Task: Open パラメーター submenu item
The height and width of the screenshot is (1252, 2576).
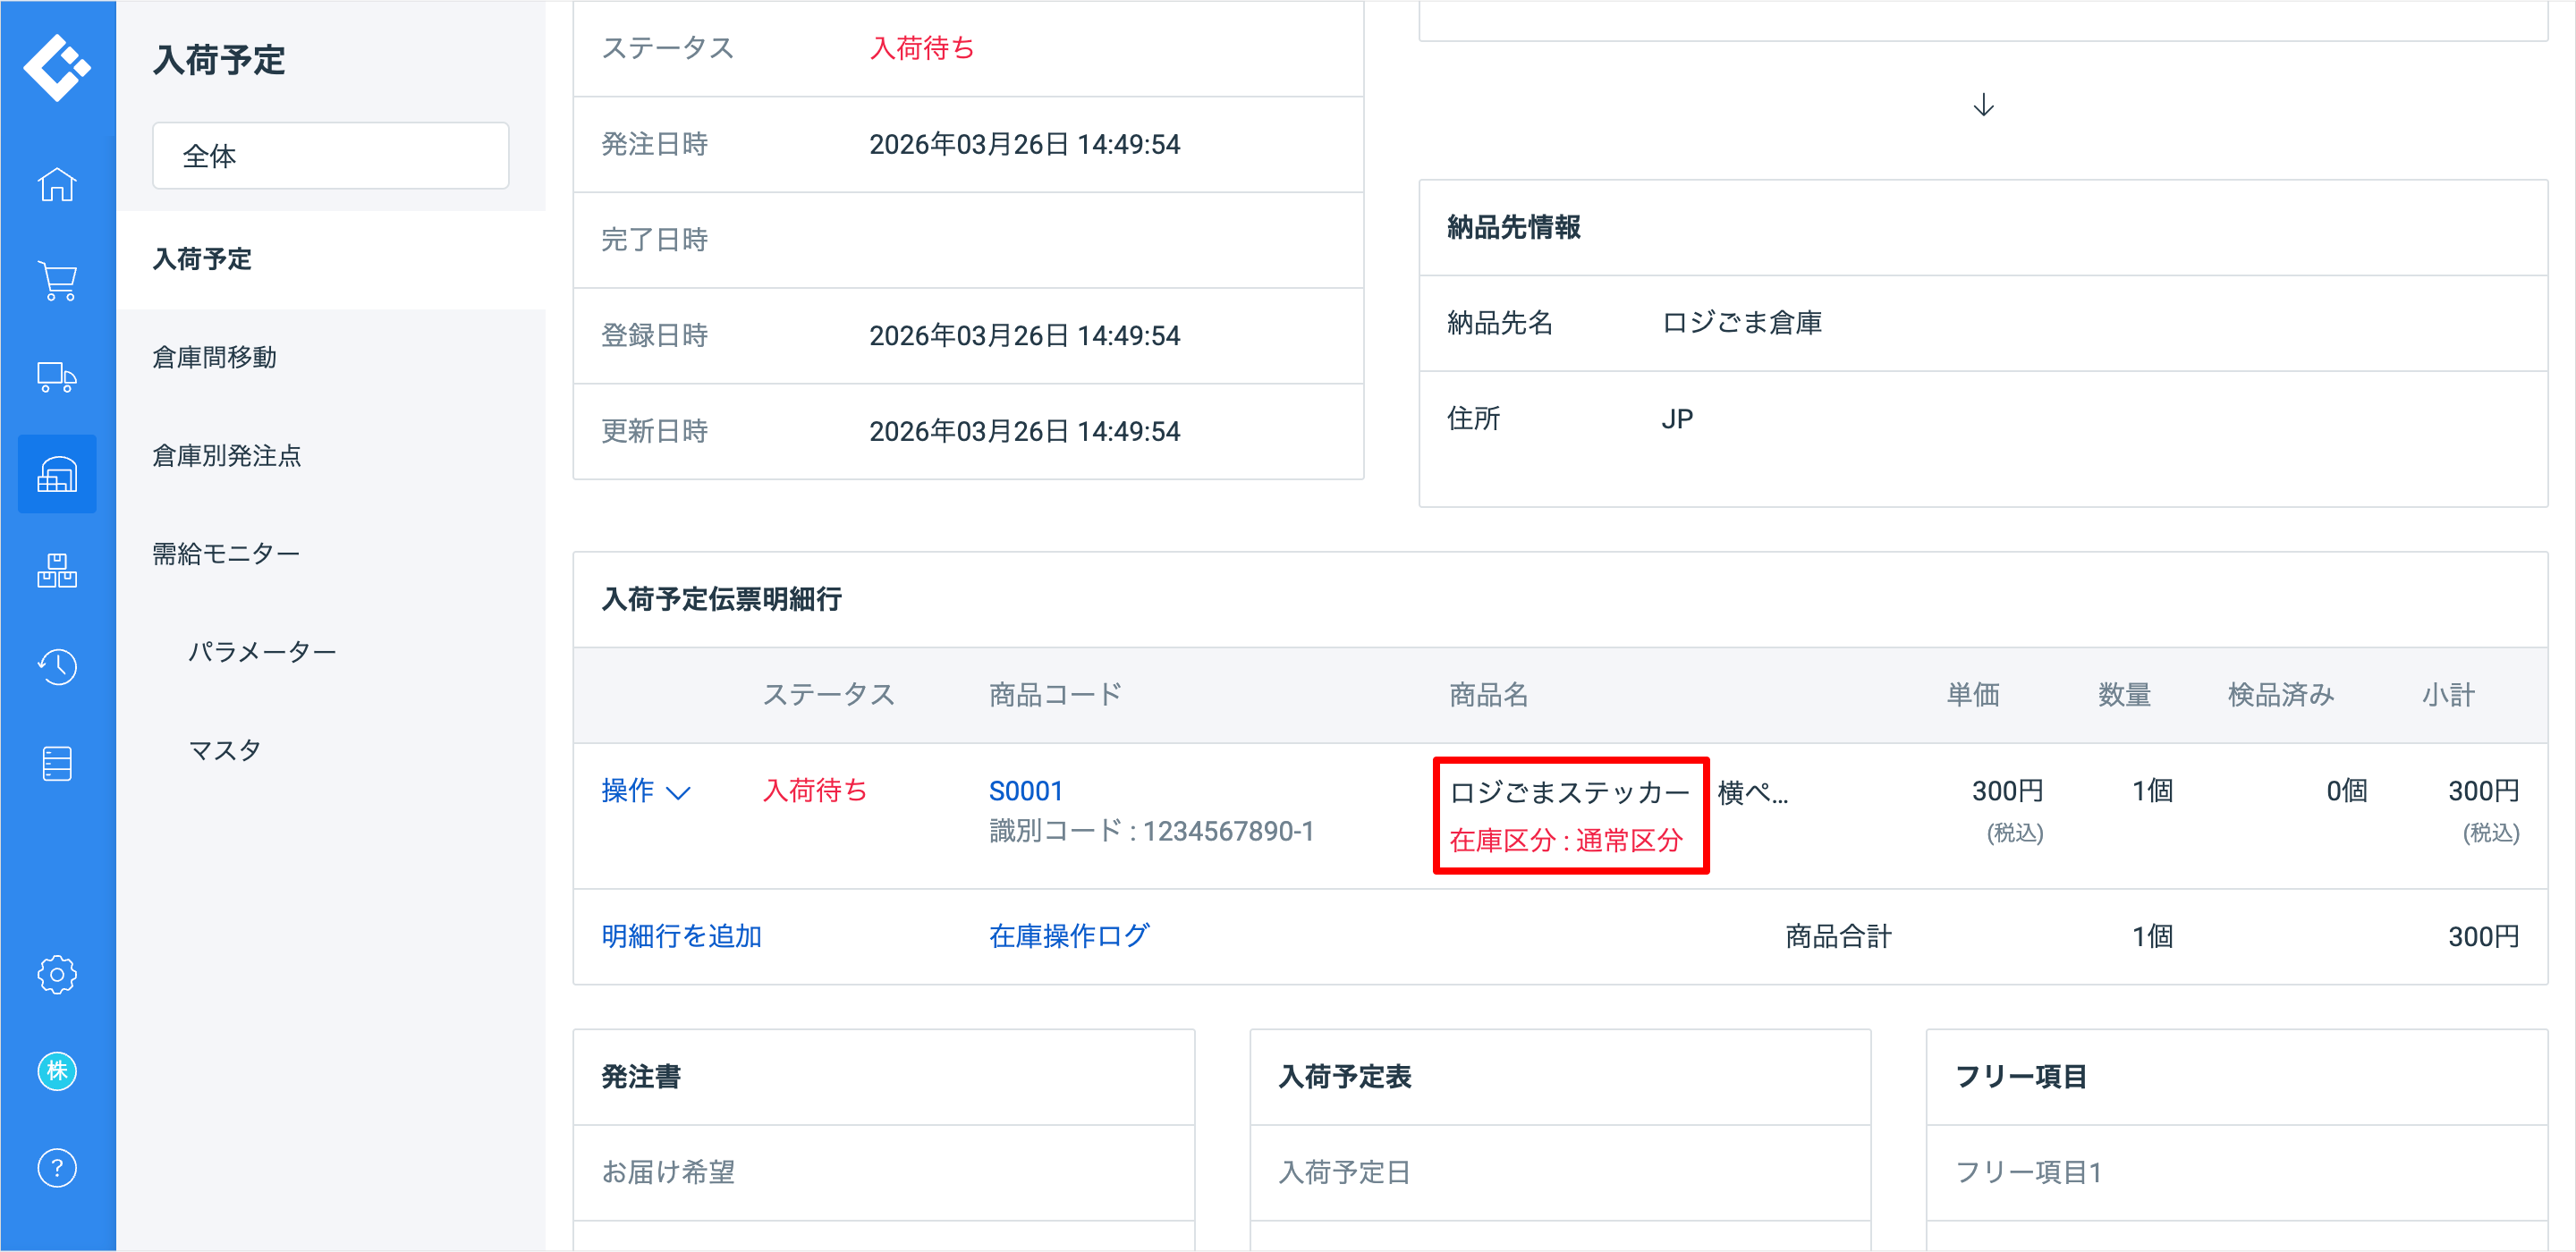Action: pyautogui.click(x=262, y=652)
